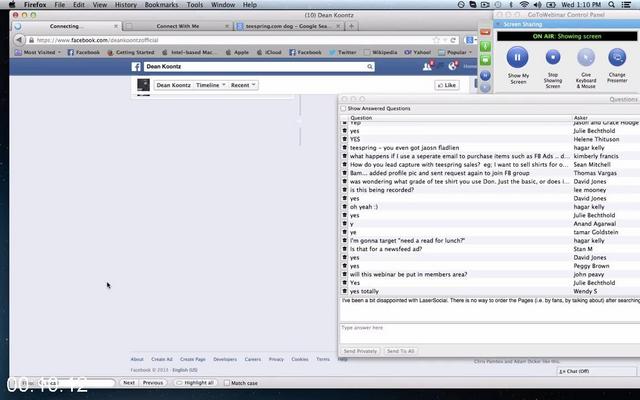Click the Like button on the page
640x400 pixels.
pyautogui.click(x=447, y=85)
